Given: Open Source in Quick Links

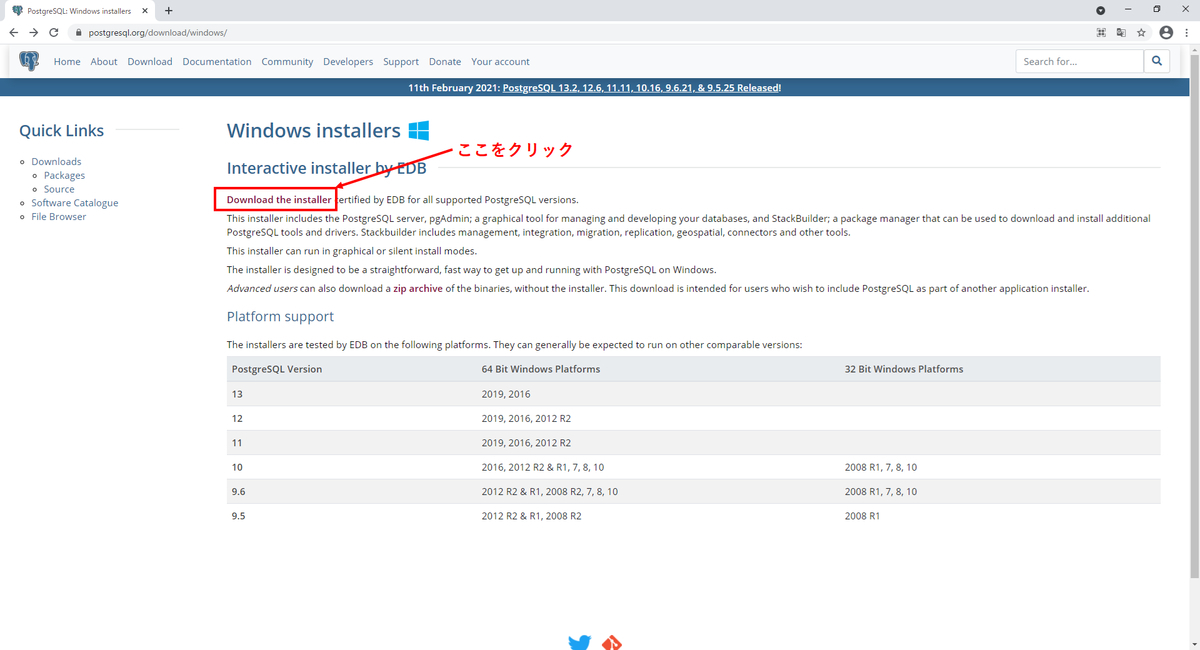Looking at the screenshot, I should pyautogui.click(x=59, y=189).
